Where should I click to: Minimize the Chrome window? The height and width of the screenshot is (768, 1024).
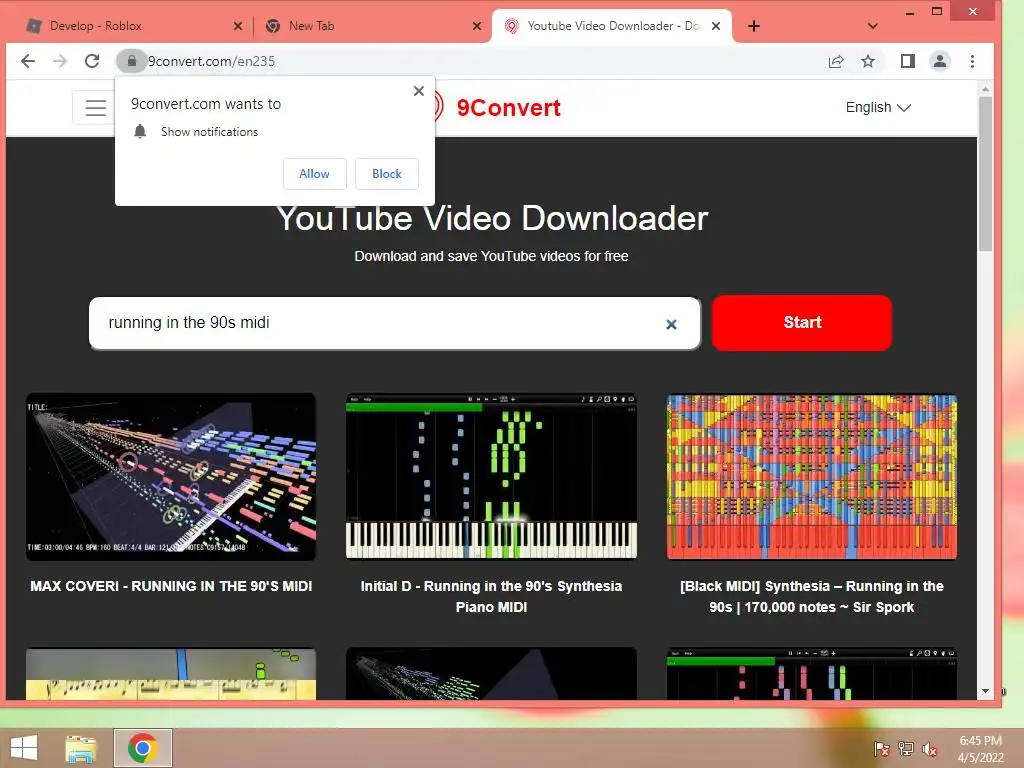tap(910, 12)
